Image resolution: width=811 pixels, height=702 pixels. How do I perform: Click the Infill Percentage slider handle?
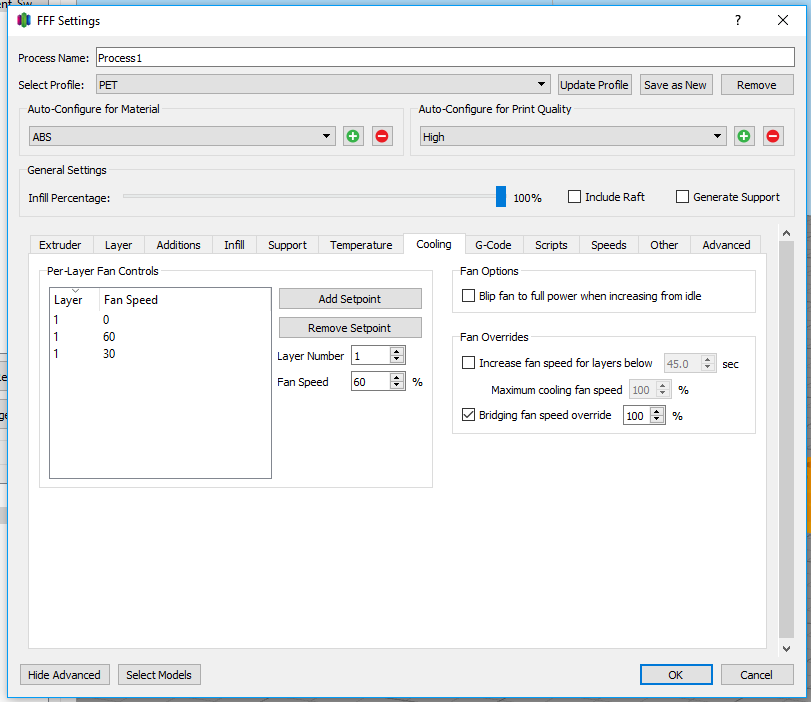click(501, 197)
